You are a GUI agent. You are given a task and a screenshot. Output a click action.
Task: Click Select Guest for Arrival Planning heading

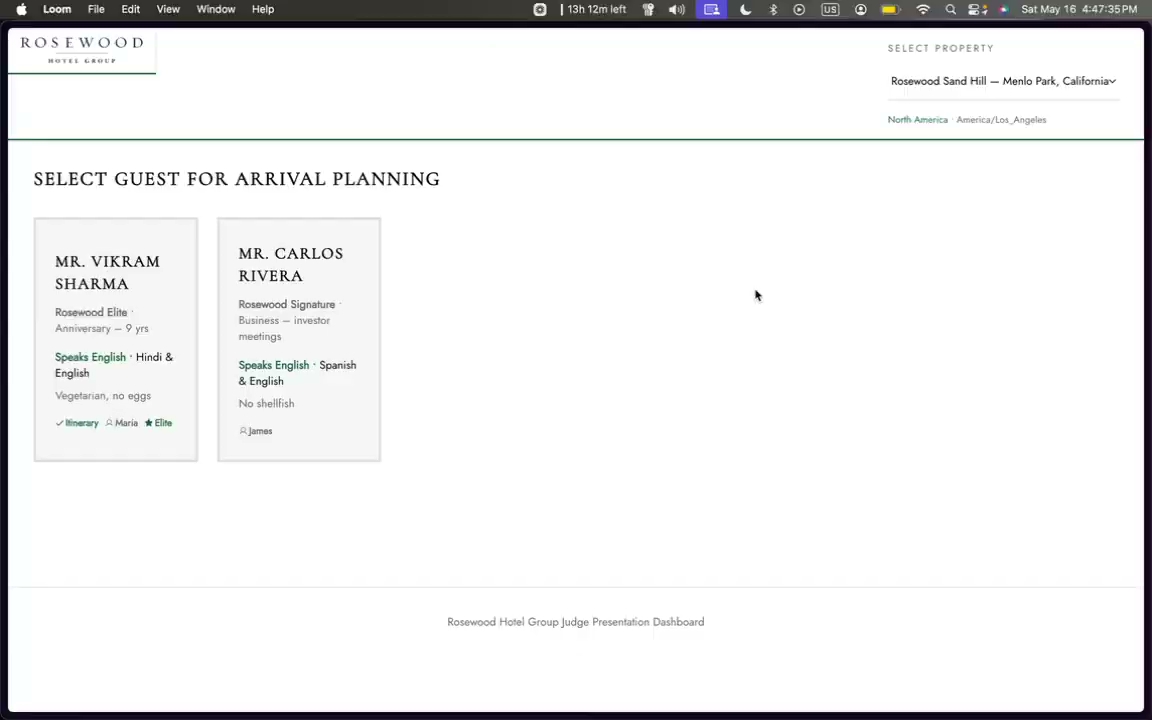coord(237,179)
